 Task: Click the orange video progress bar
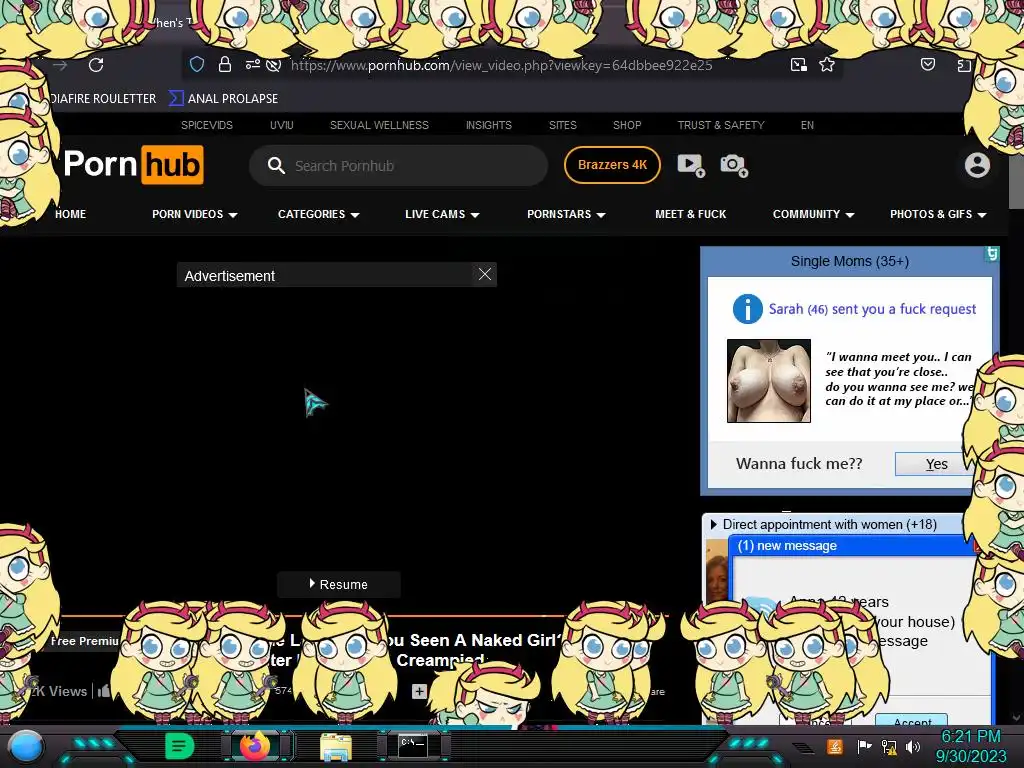click(x=366, y=615)
